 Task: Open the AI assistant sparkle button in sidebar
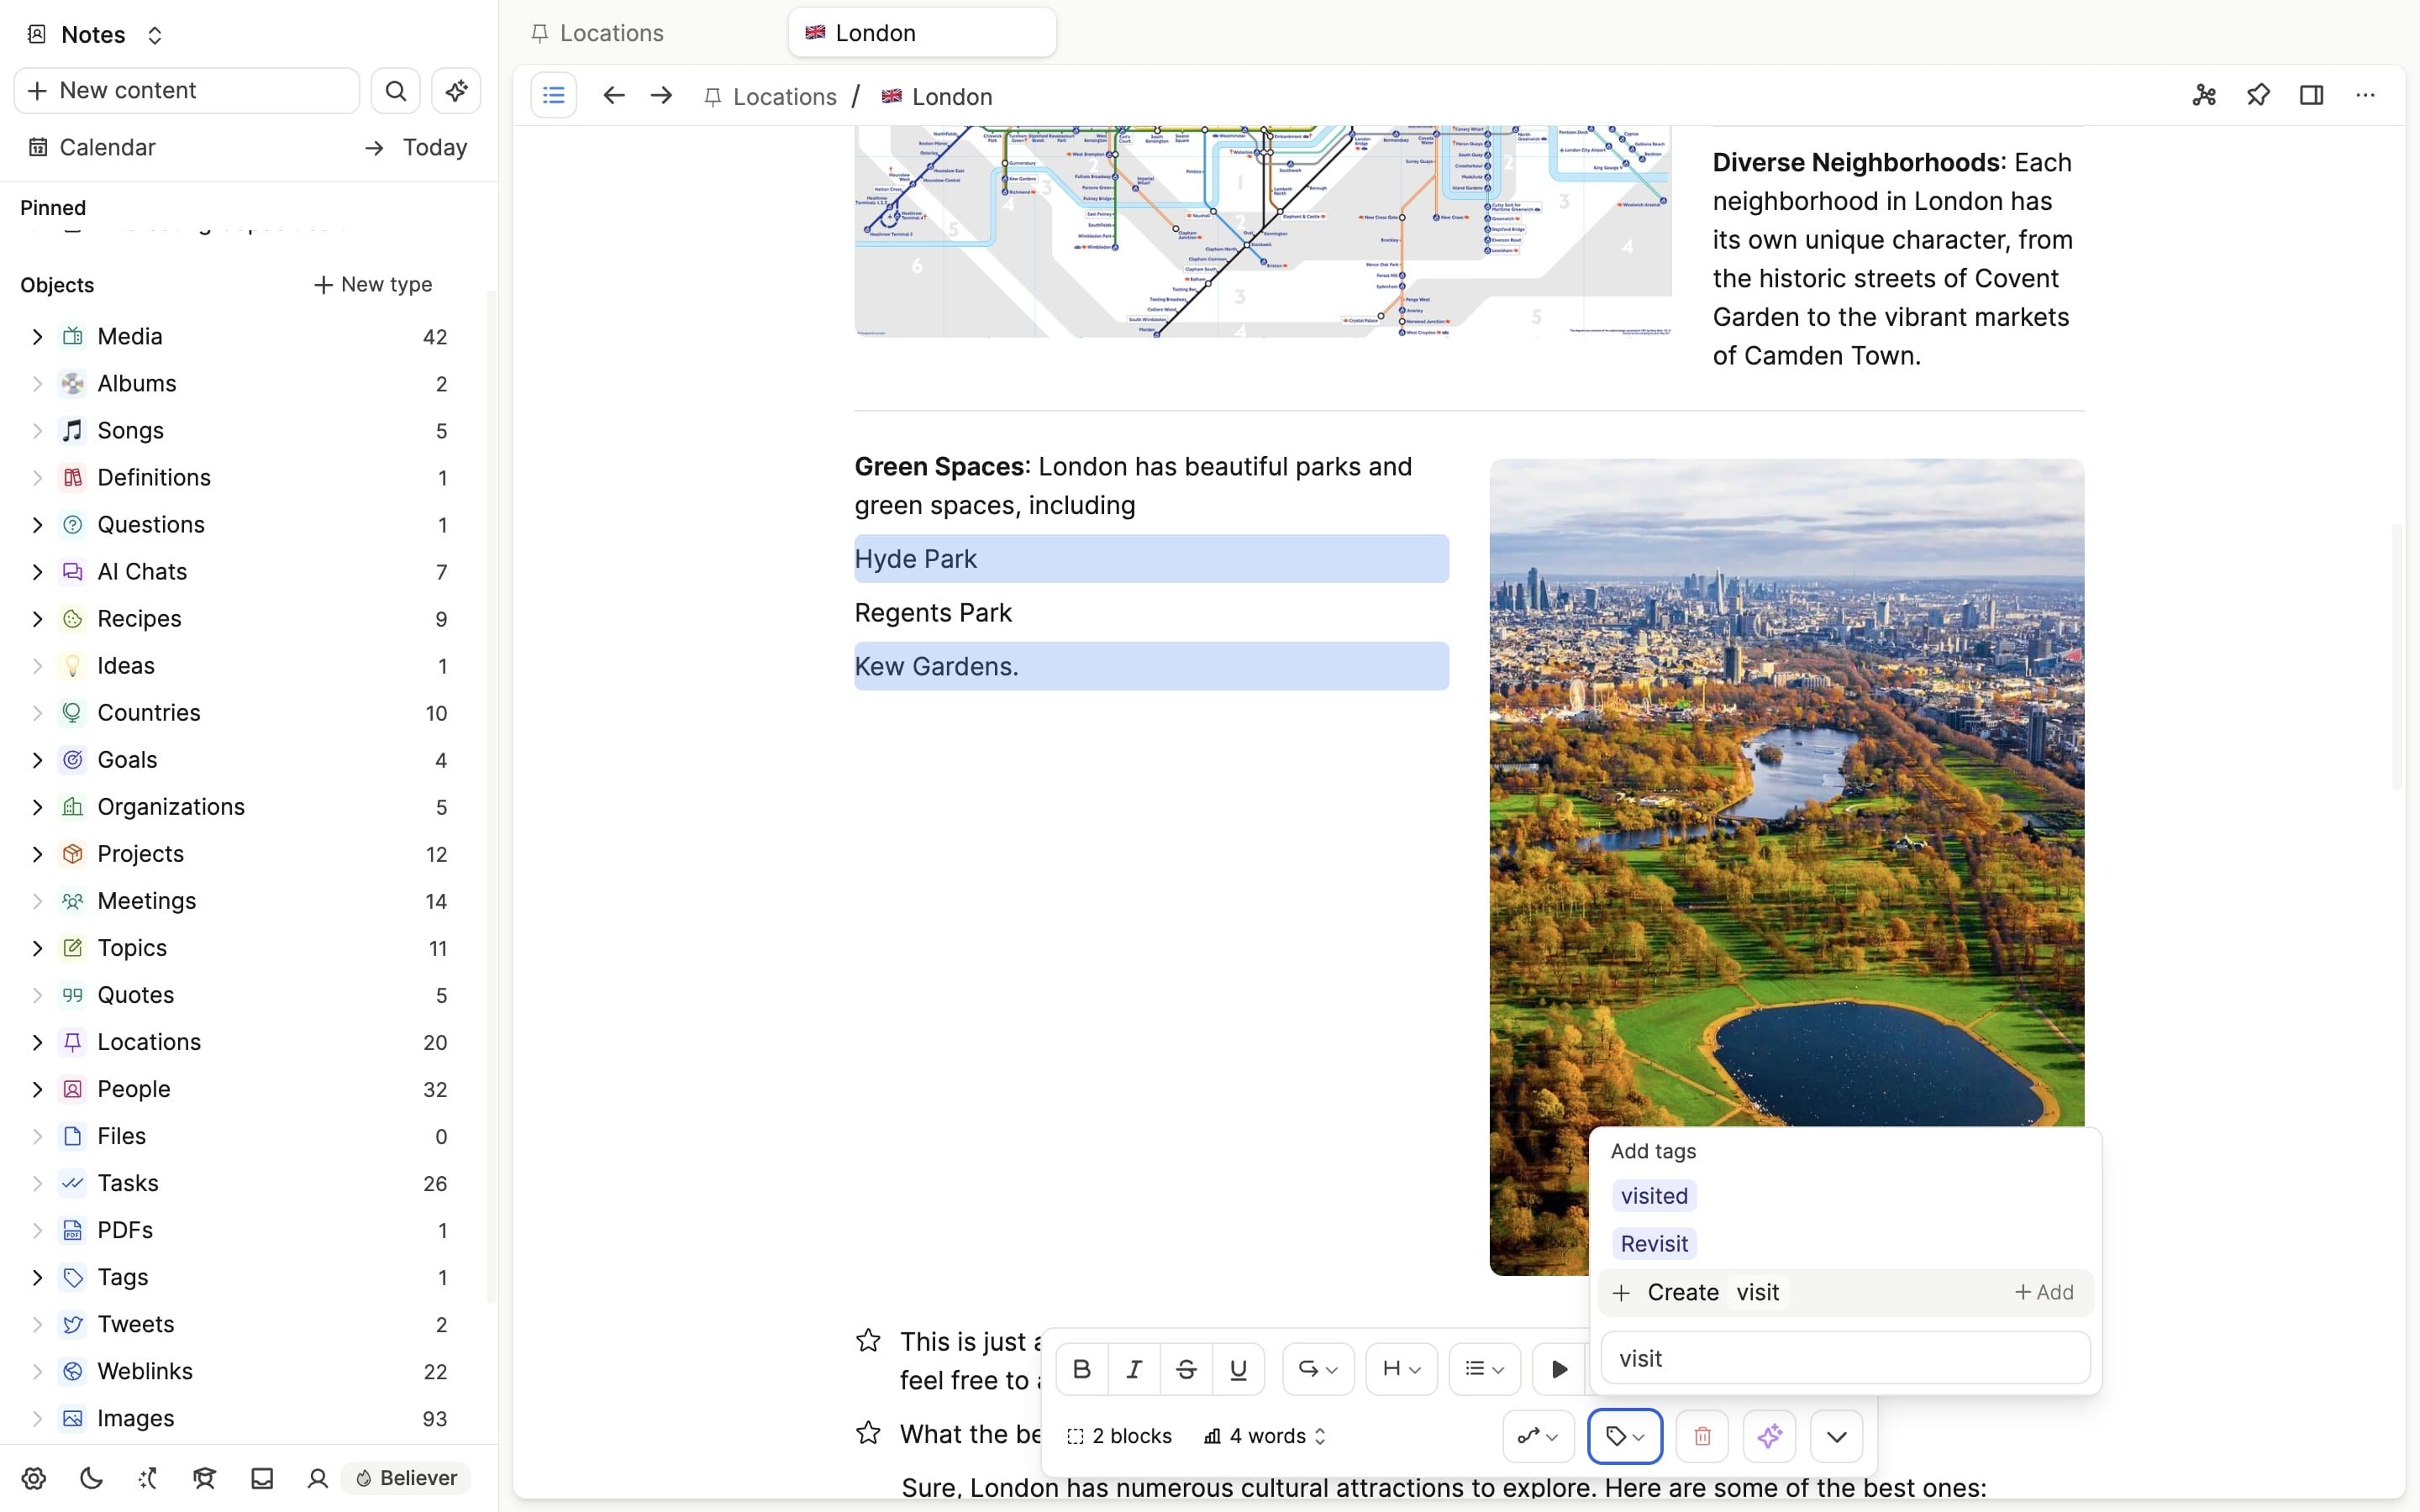click(456, 91)
